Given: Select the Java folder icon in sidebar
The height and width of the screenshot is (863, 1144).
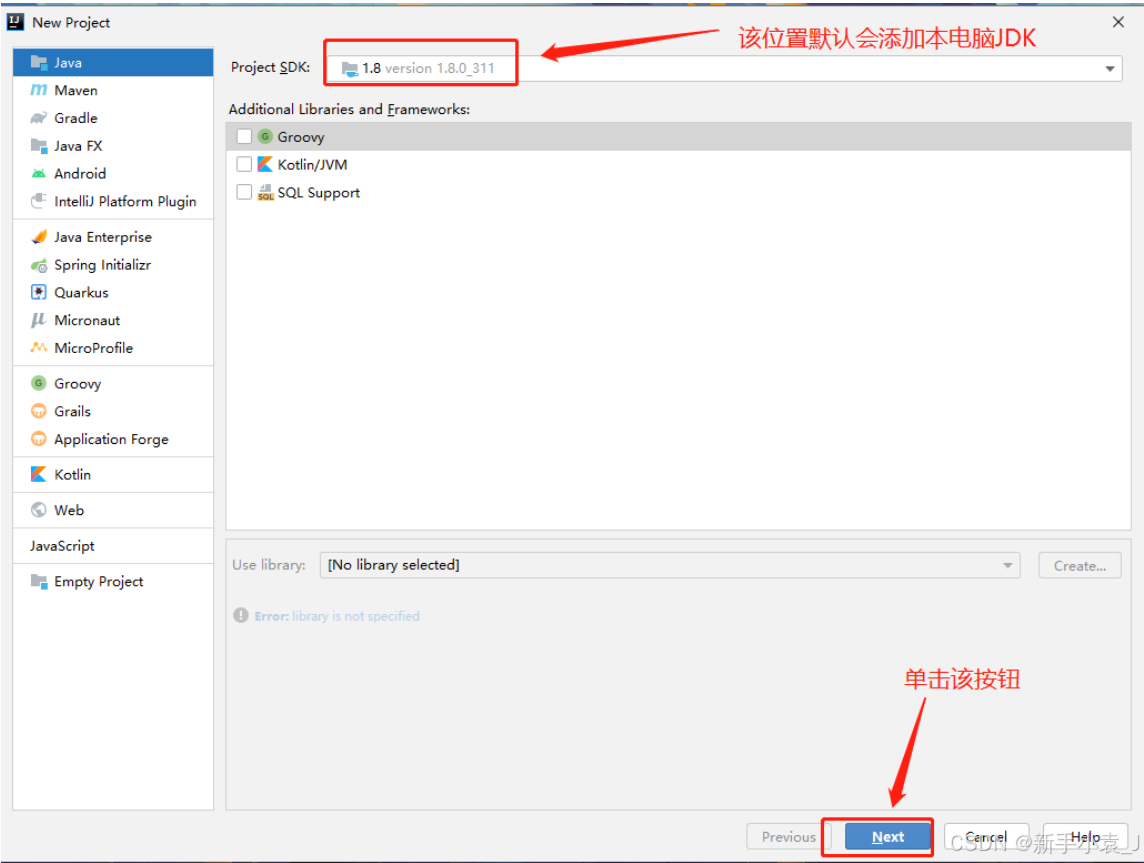Looking at the screenshot, I should point(39,63).
